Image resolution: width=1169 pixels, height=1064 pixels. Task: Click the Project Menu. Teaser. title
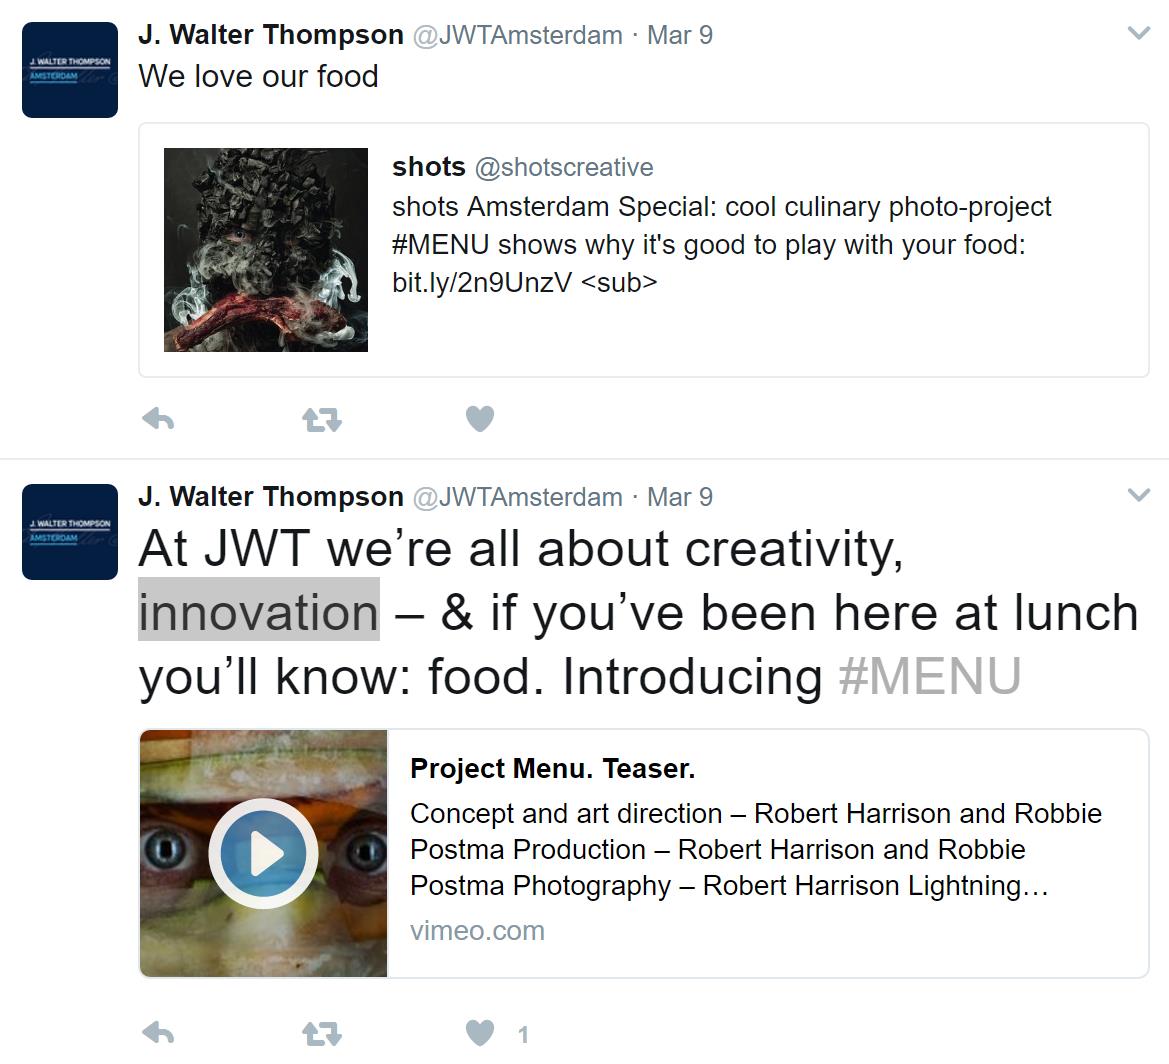coord(552,769)
